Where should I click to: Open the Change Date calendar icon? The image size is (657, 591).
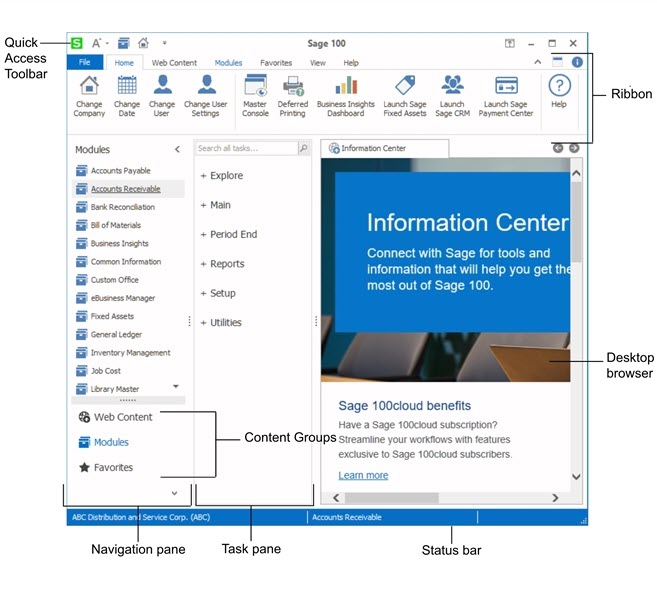tap(127, 87)
